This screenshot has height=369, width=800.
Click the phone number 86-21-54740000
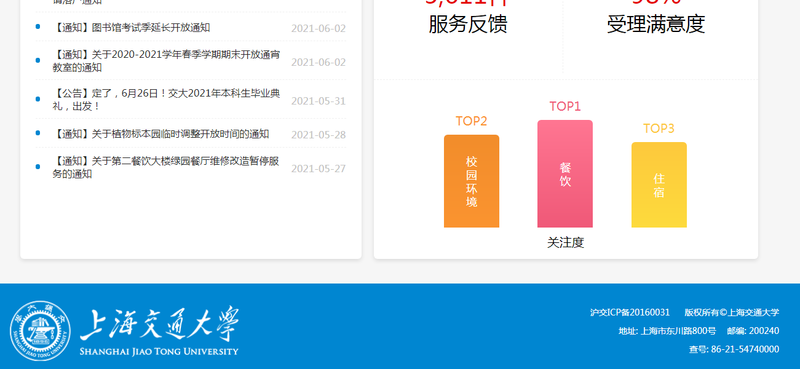coord(745,349)
